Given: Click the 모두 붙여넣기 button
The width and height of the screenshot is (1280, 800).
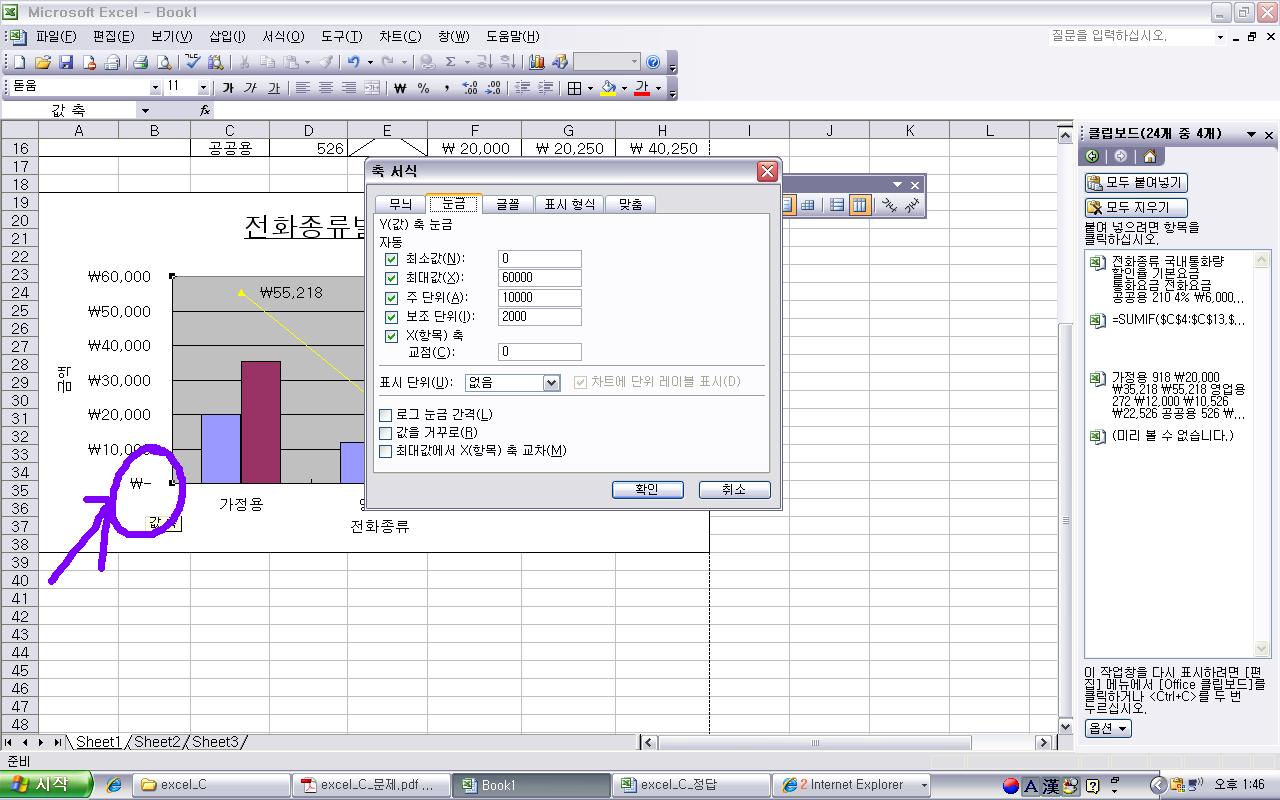Looking at the screenshot, I should (1136, 182).
